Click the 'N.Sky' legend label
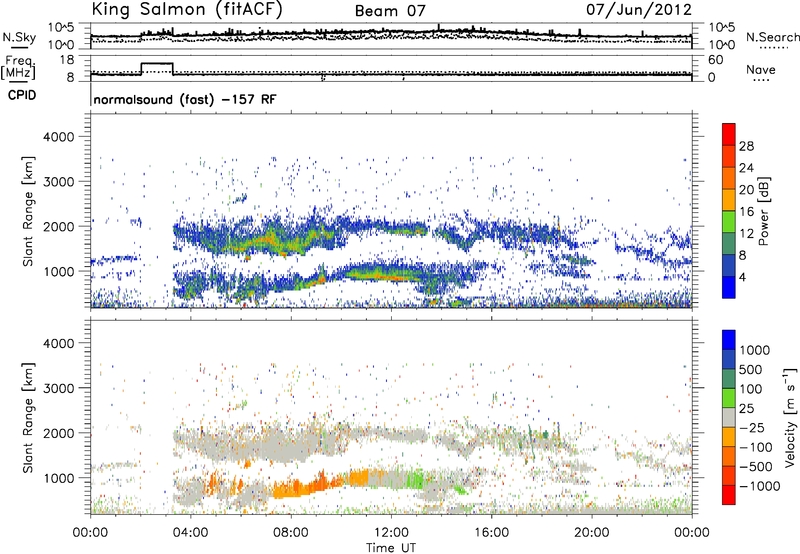Image resolution: width=800 pixels, height=554 pixels. (x=19, y=37)
